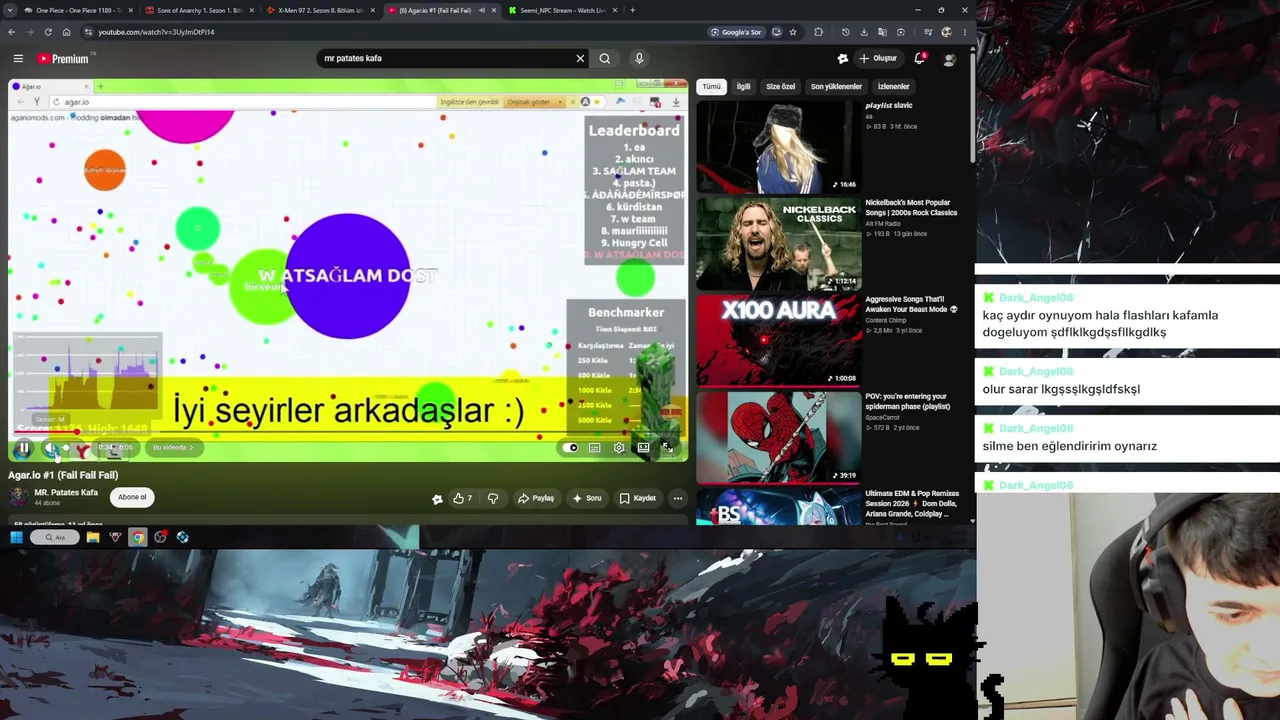Clear the search query with the X

pos(580,58)
